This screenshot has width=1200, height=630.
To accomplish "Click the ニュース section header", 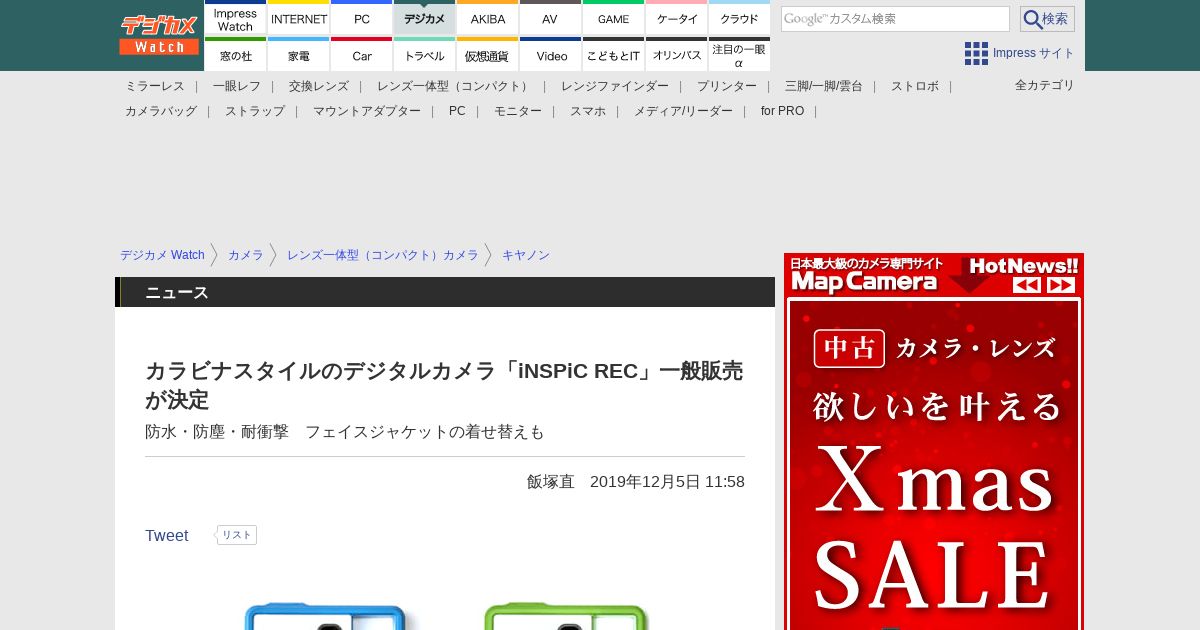I will point(445,292).
